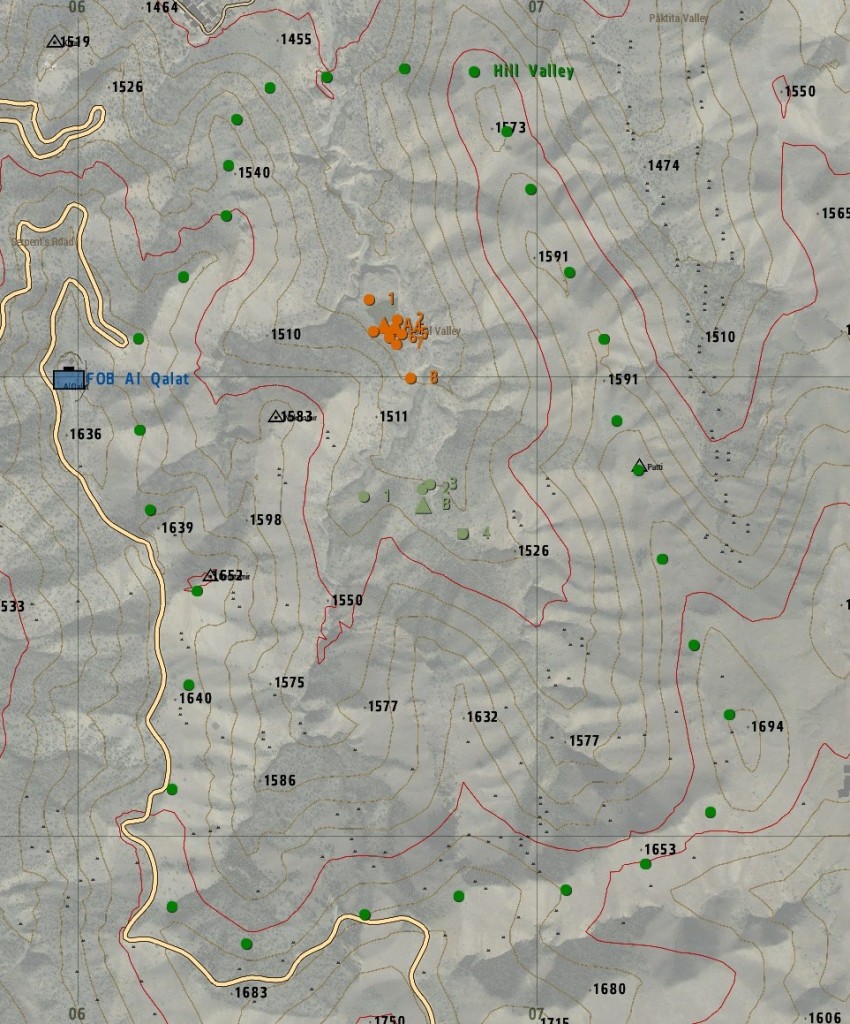Click the blue FOB Al Qalat base marker
850x1024 pixels.
click(x=67, y=377)
